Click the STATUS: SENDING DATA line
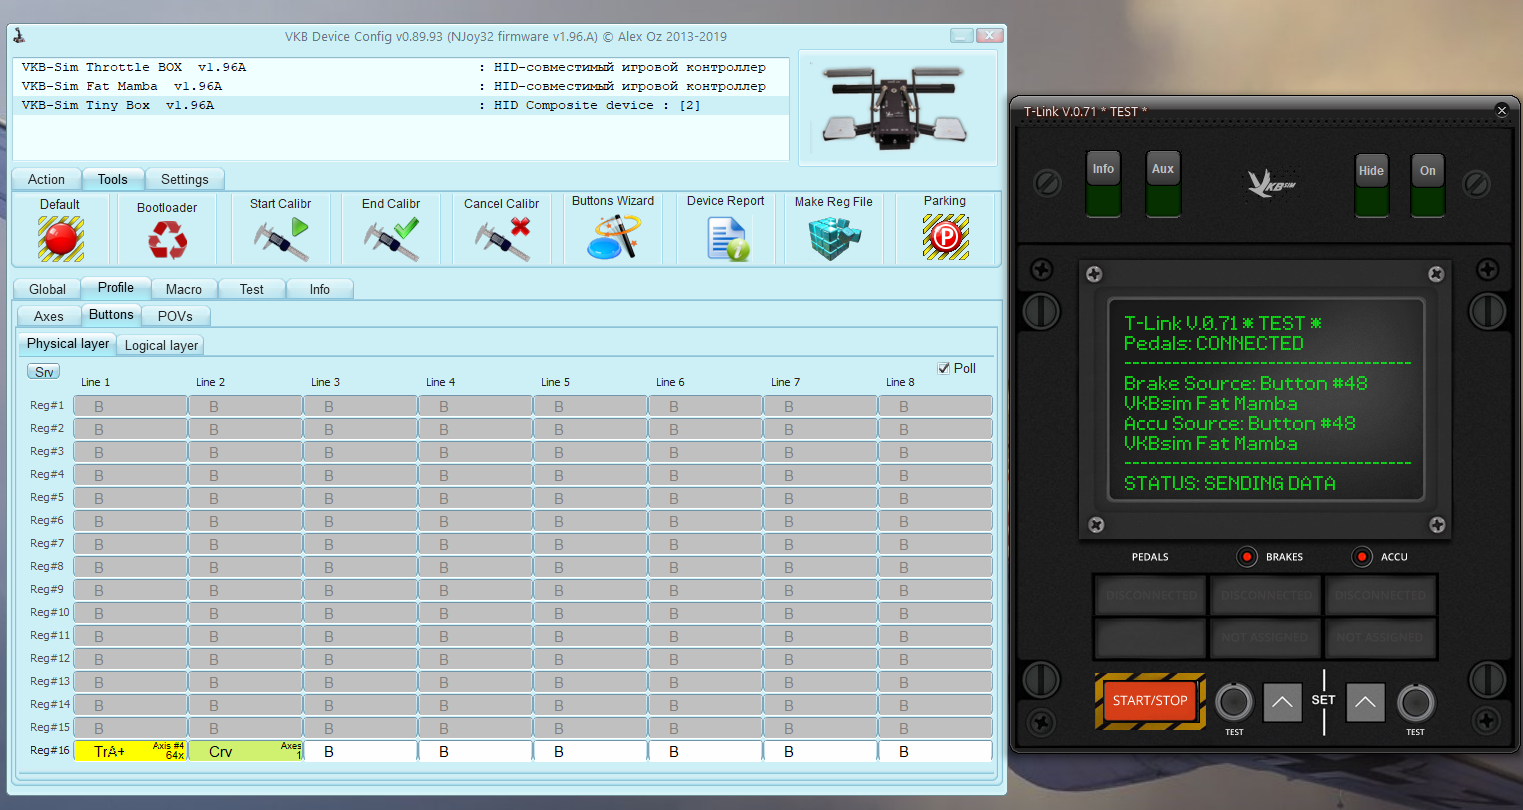Image resolution: width=1523 pixels, height=810 pixels. [x=1229, y=483]
